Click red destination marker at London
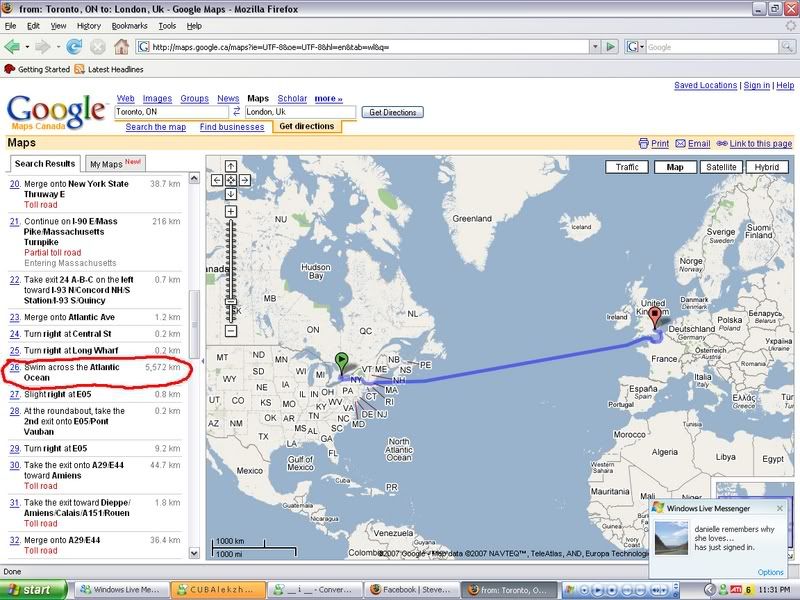Image resolution: width=800 pixels, height=600 pixels. click(655, 317)
